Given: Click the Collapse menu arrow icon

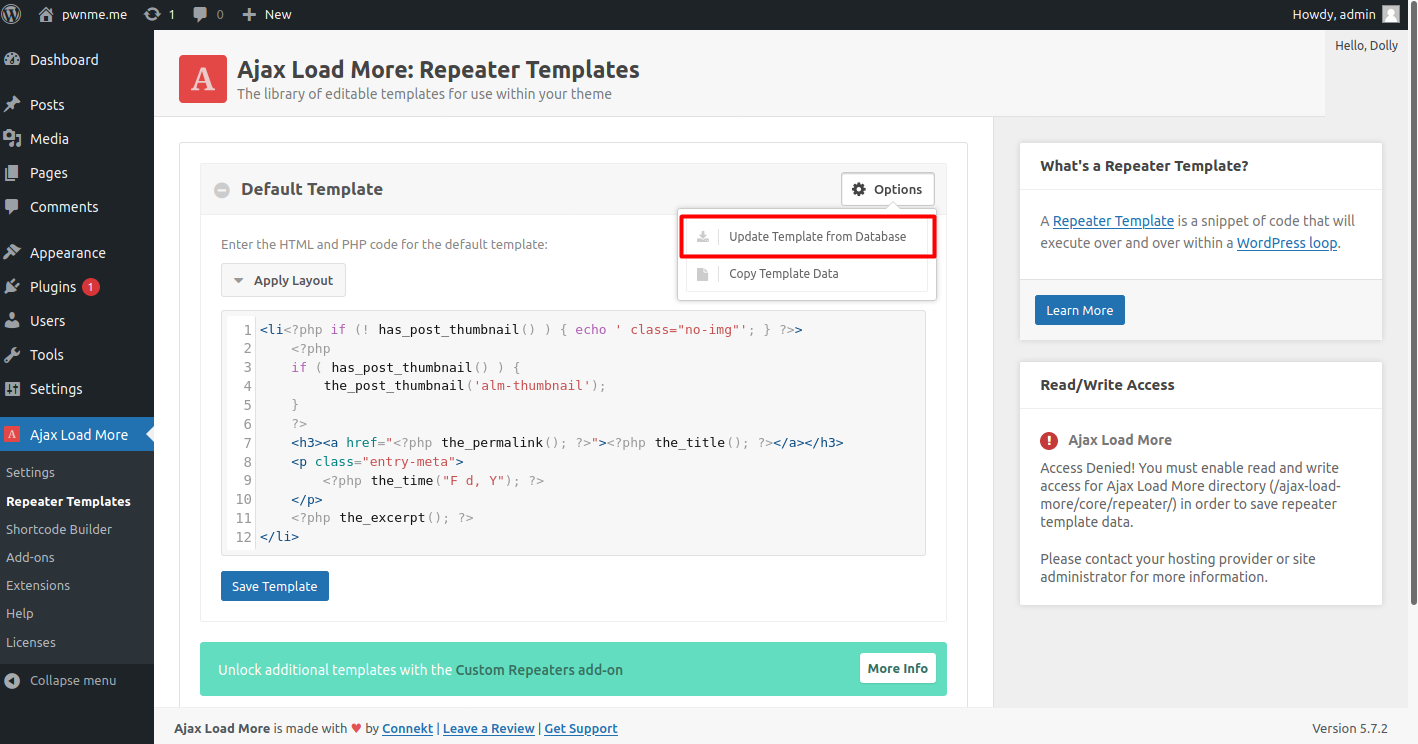Looking at the screenshot, I should pyautogui.click(x=12, y=681).
